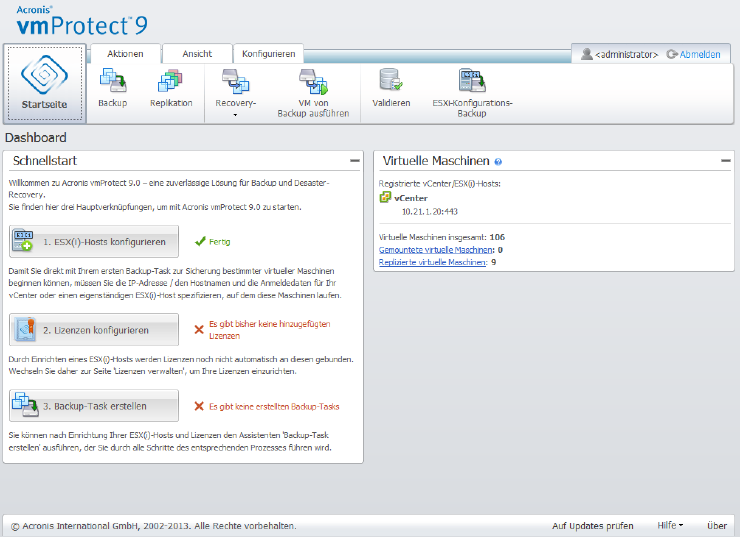
Task: Open the Recovery tool icon
Action: click(235, 81)
